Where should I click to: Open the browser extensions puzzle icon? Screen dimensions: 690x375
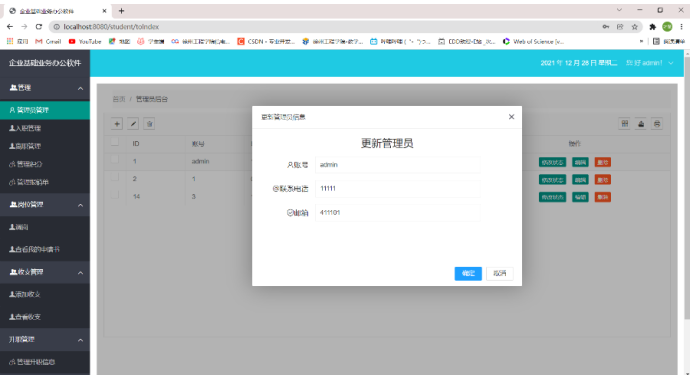(653, 27)
